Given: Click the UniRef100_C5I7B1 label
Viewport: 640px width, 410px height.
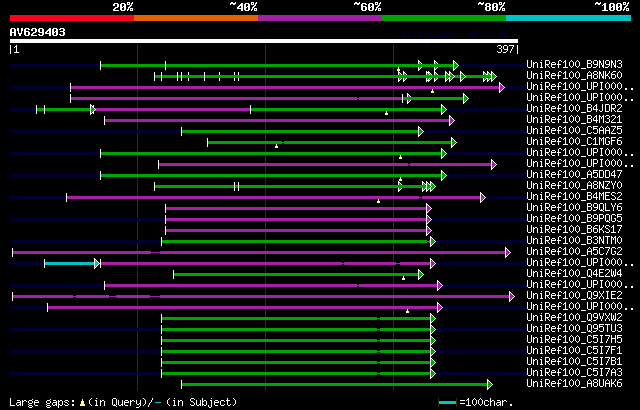Looking at the screenshot, I should (574, 362).
